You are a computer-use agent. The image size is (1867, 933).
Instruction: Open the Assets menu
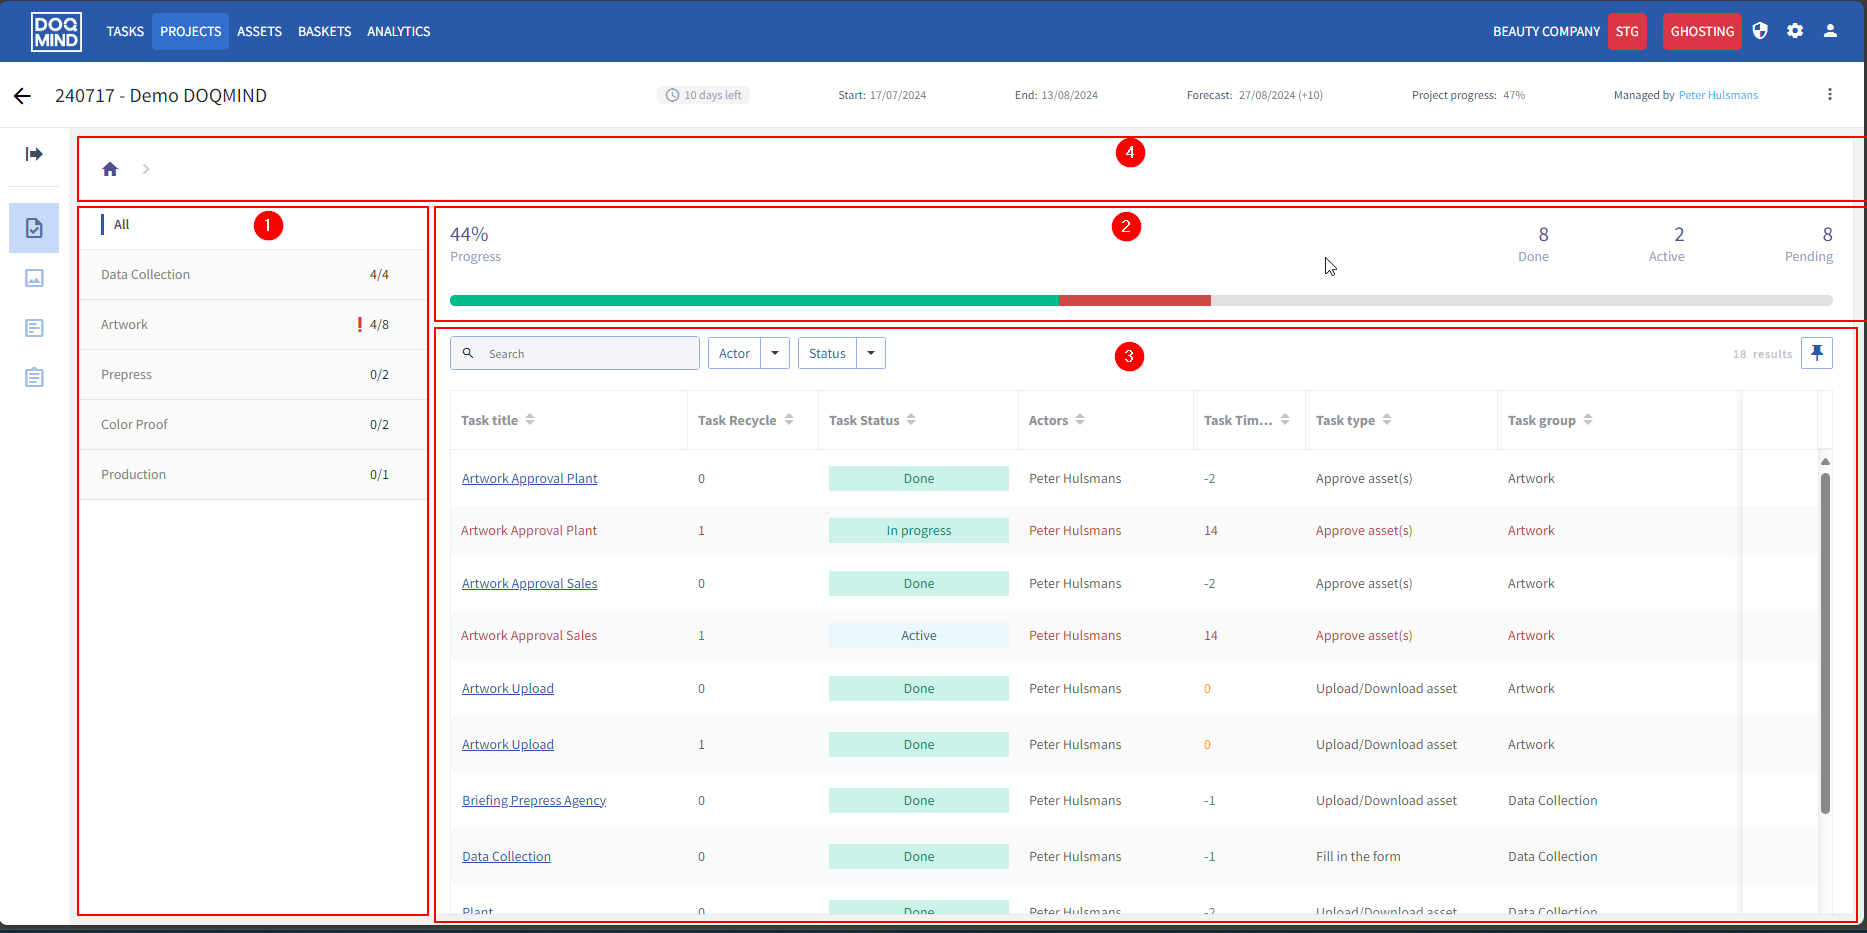pyautogui.click(x=259, y=32)
